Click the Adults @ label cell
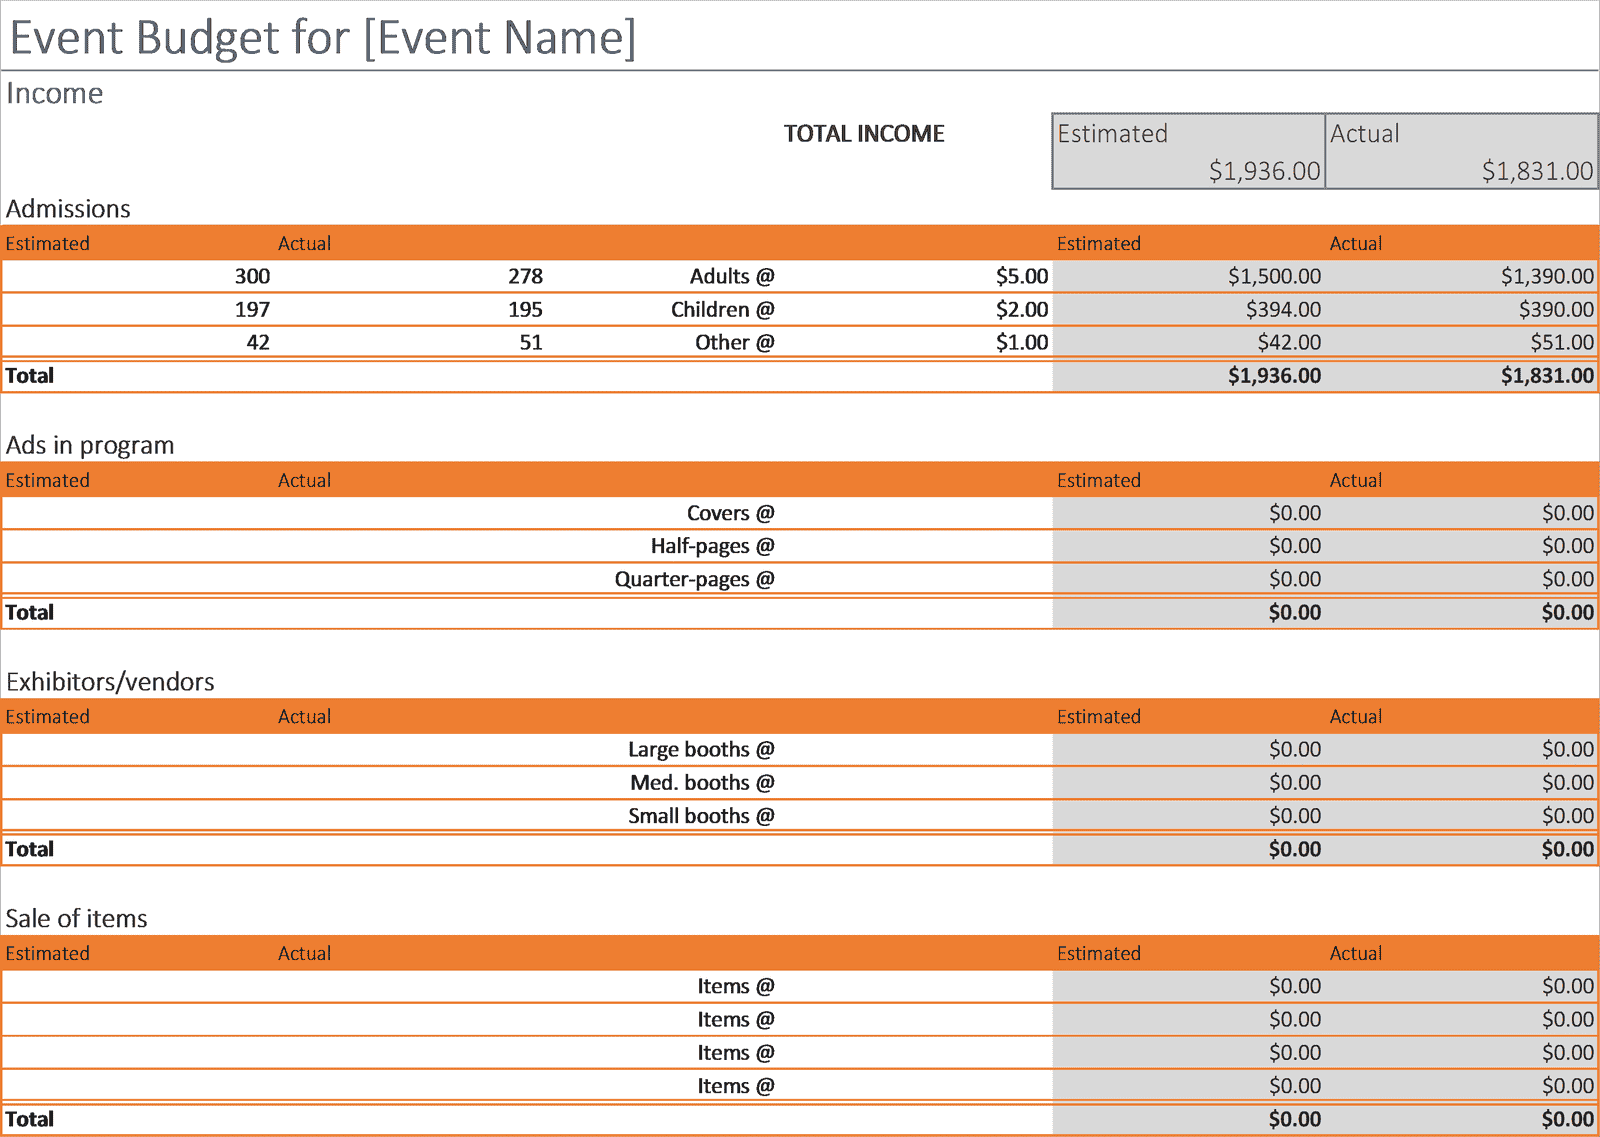 point(732,277)
